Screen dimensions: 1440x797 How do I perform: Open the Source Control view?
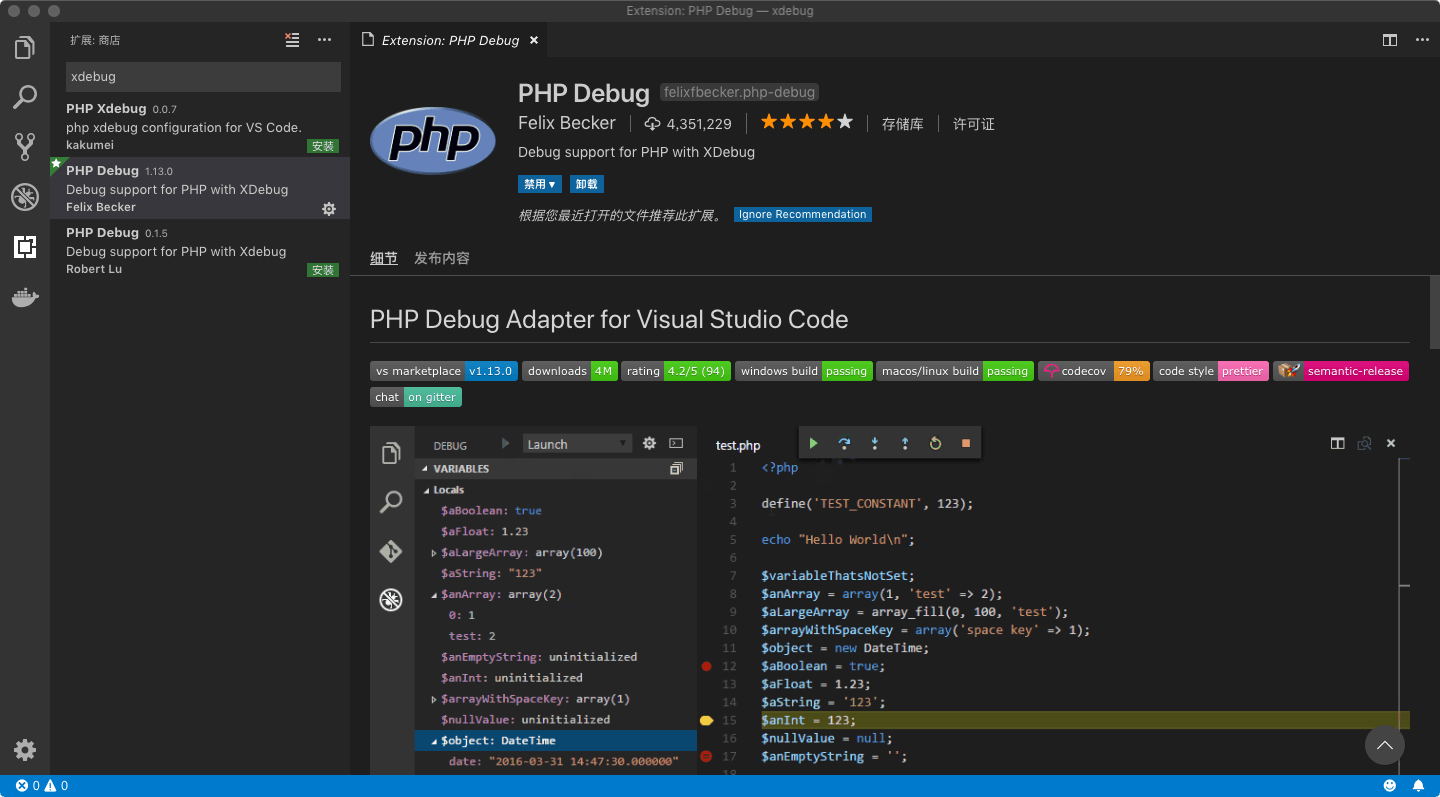(24, 146)
